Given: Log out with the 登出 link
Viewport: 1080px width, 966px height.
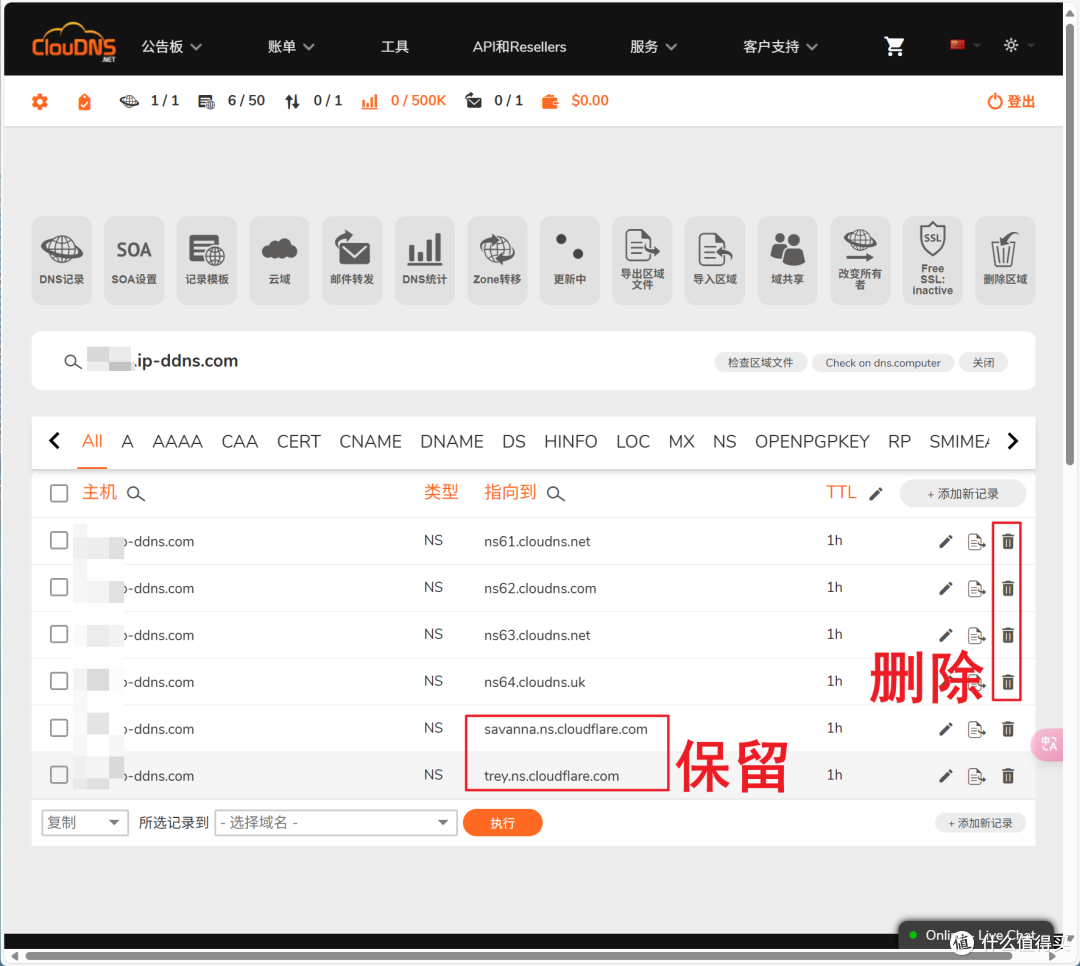Looking at the screenshot, I should 1011,101.
